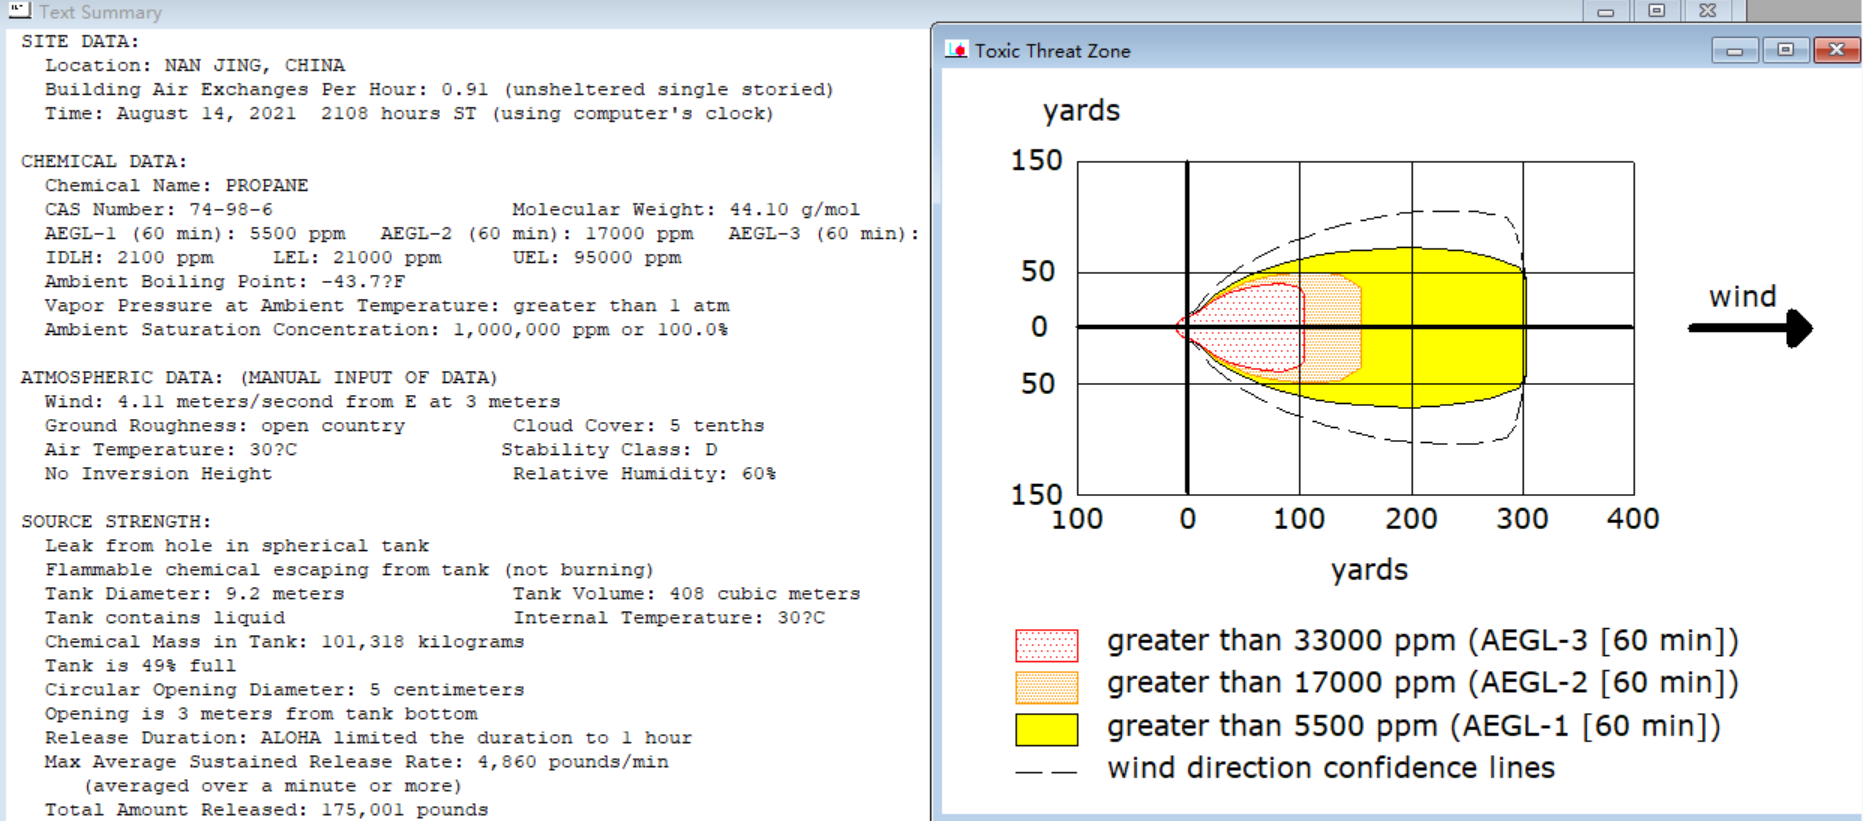Click the 'greater than 33000 ppm' legend label
The height and width of the screenshot is (821, 1863).
click(1422, 641)
